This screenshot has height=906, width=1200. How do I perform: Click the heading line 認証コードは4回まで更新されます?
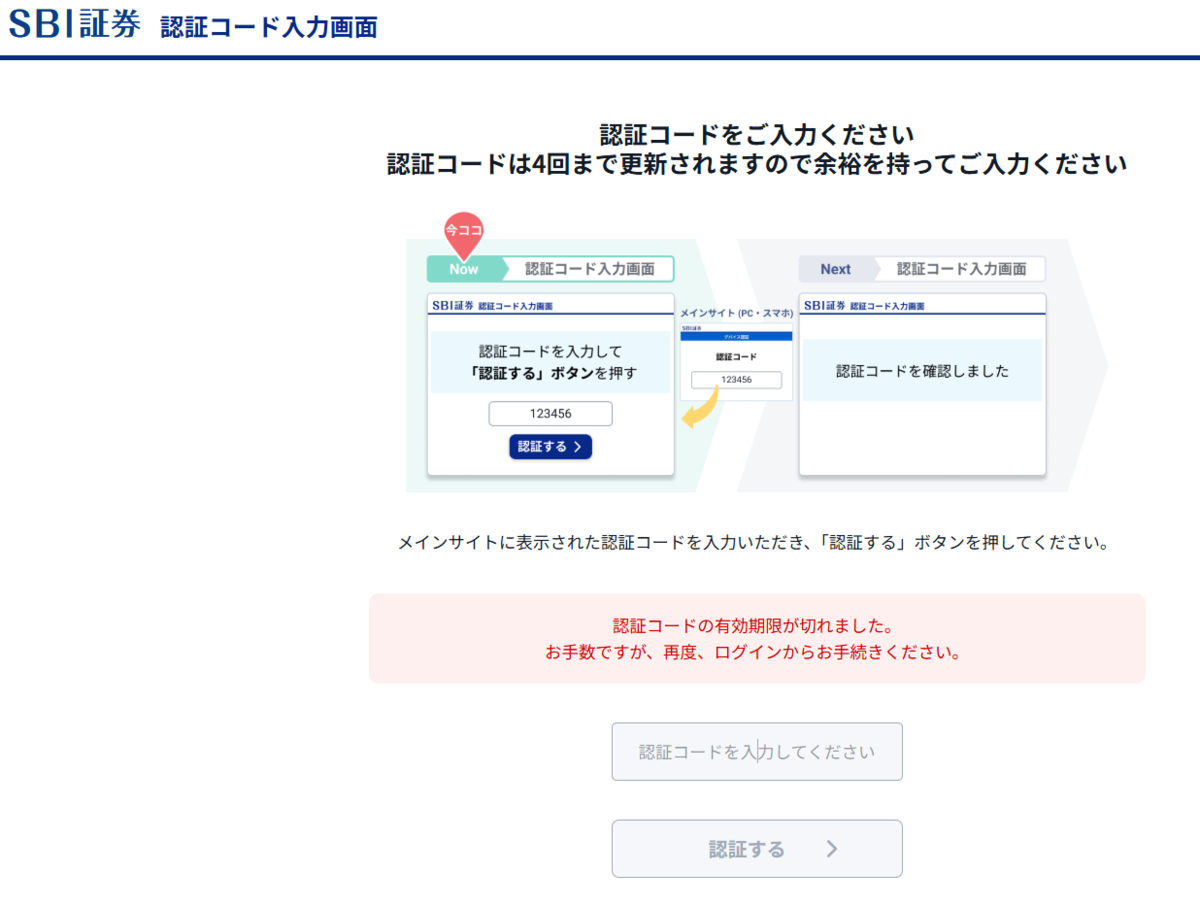(x=757, y=164)
